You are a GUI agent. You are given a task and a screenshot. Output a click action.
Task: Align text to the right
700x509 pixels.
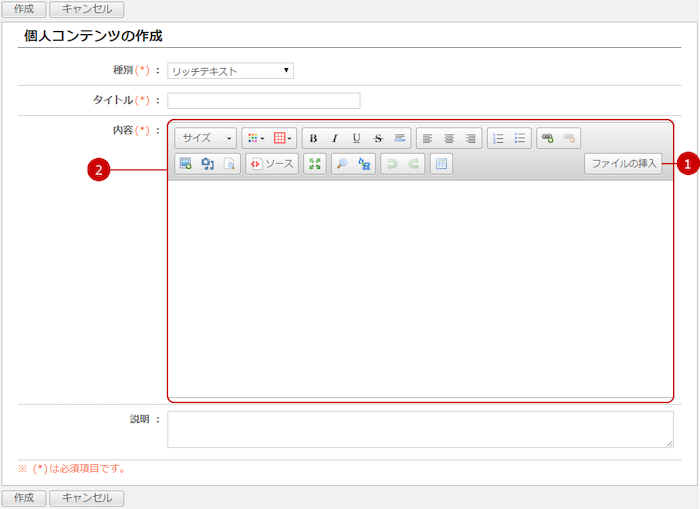click(x=470, y=138)
